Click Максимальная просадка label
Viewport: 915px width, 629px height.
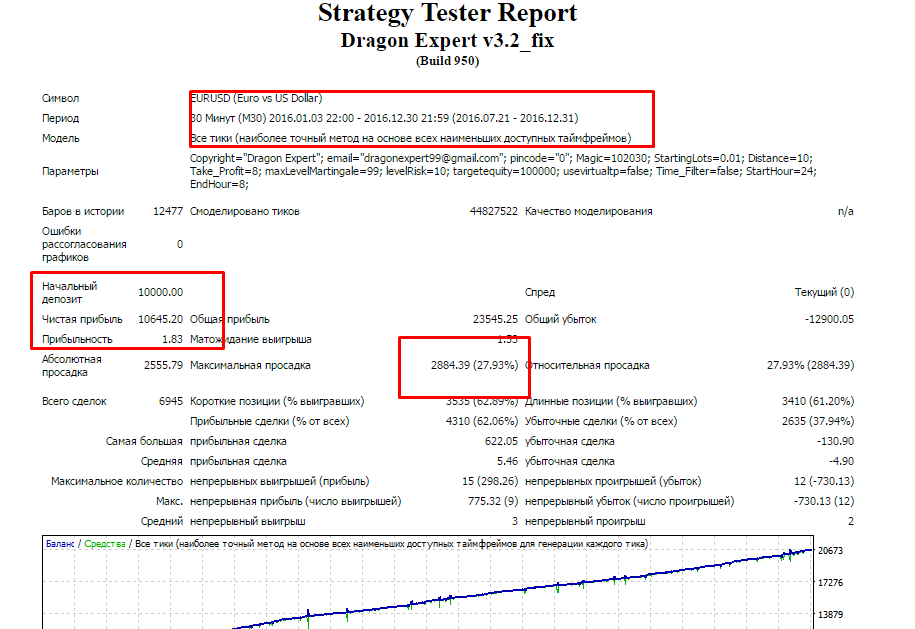pos(250,365)
